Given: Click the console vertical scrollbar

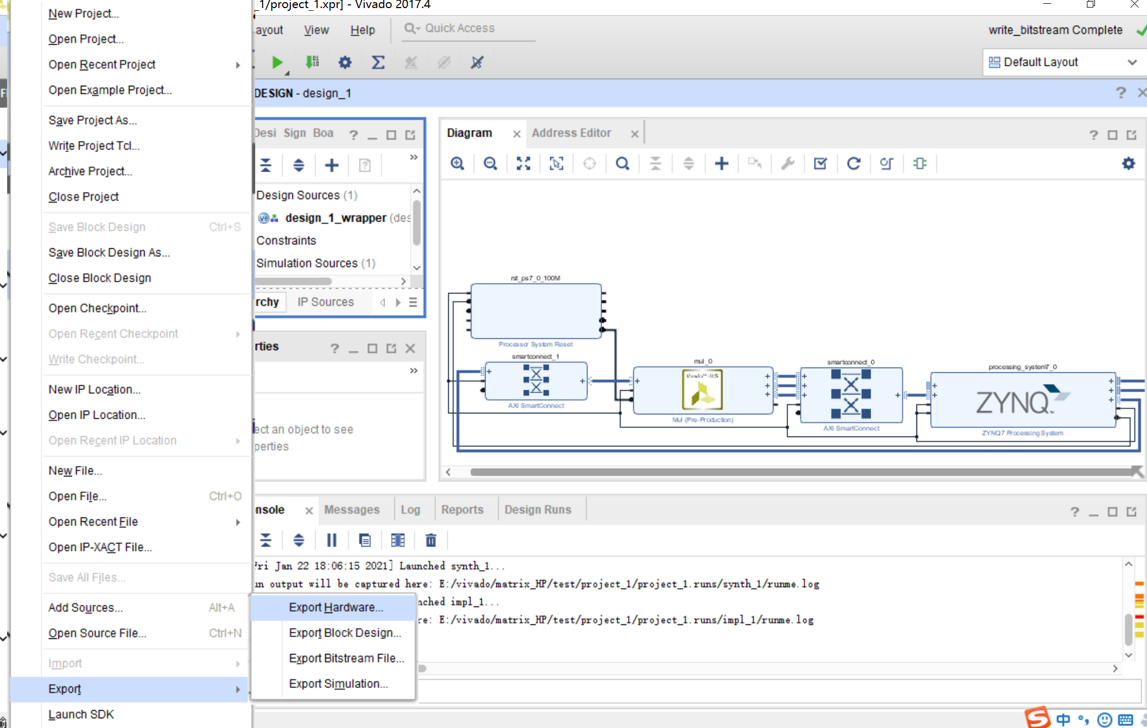Looking at the screenshot, I should click(1129, 629).
